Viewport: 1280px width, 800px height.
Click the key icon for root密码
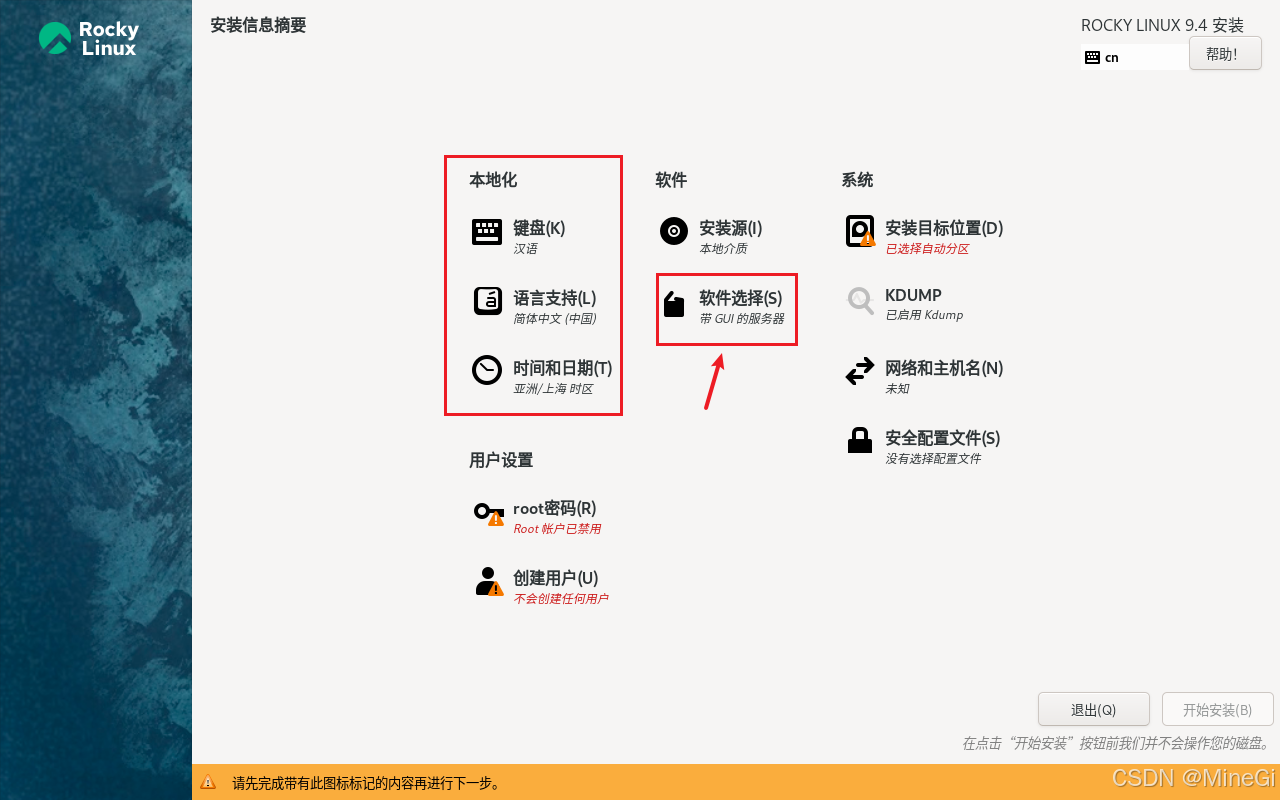click(x=489, y=513)
